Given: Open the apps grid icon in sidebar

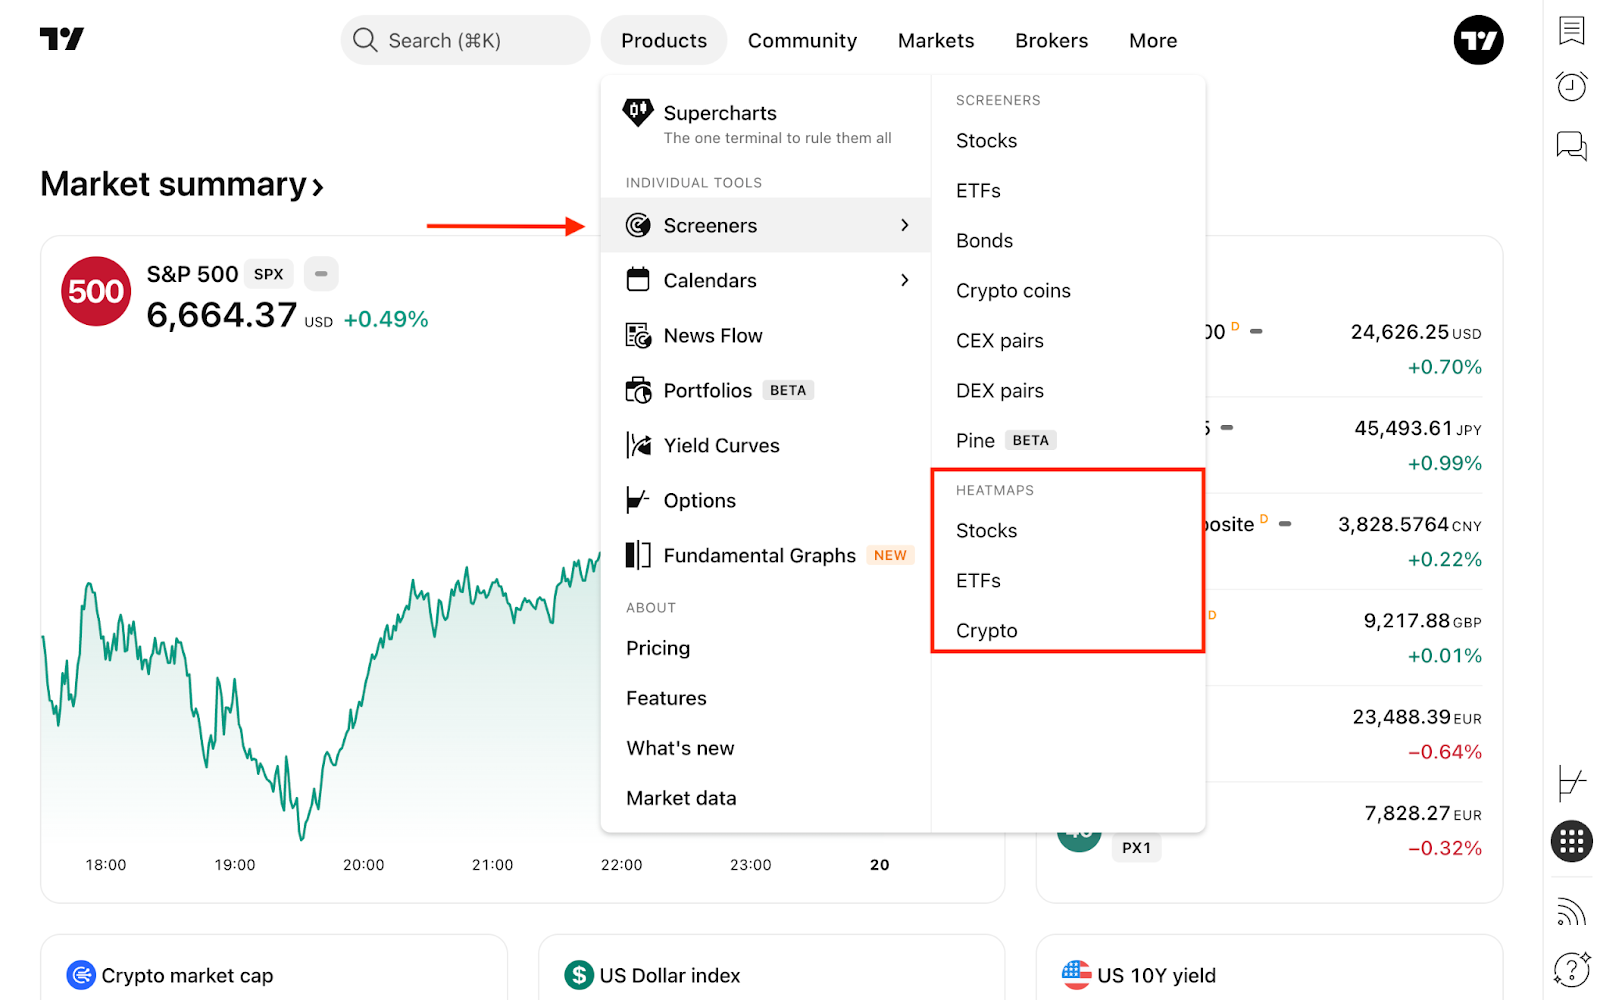Looking at the screenshot, I should click(x=1572, y=841).
